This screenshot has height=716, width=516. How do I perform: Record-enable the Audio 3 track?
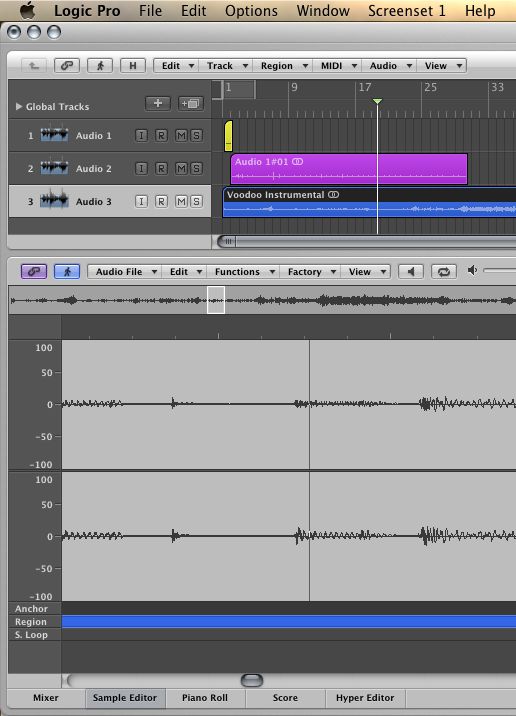(x=161, y=201)
